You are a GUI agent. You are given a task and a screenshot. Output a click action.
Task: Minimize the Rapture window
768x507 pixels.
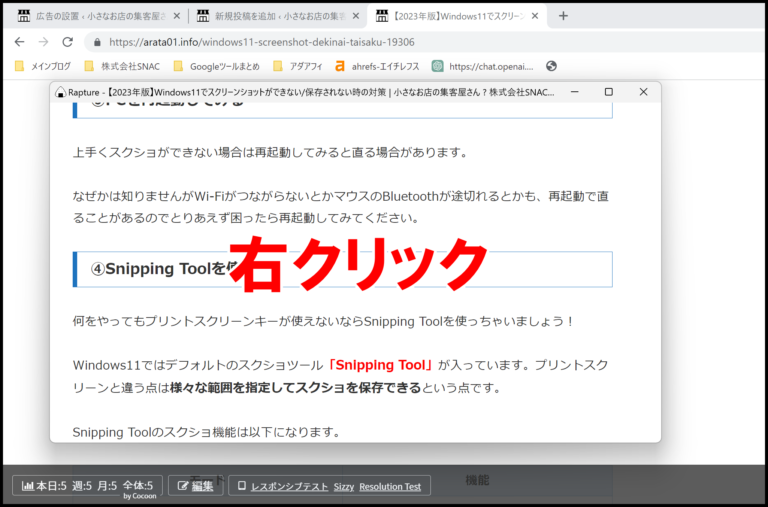point(575,92)
